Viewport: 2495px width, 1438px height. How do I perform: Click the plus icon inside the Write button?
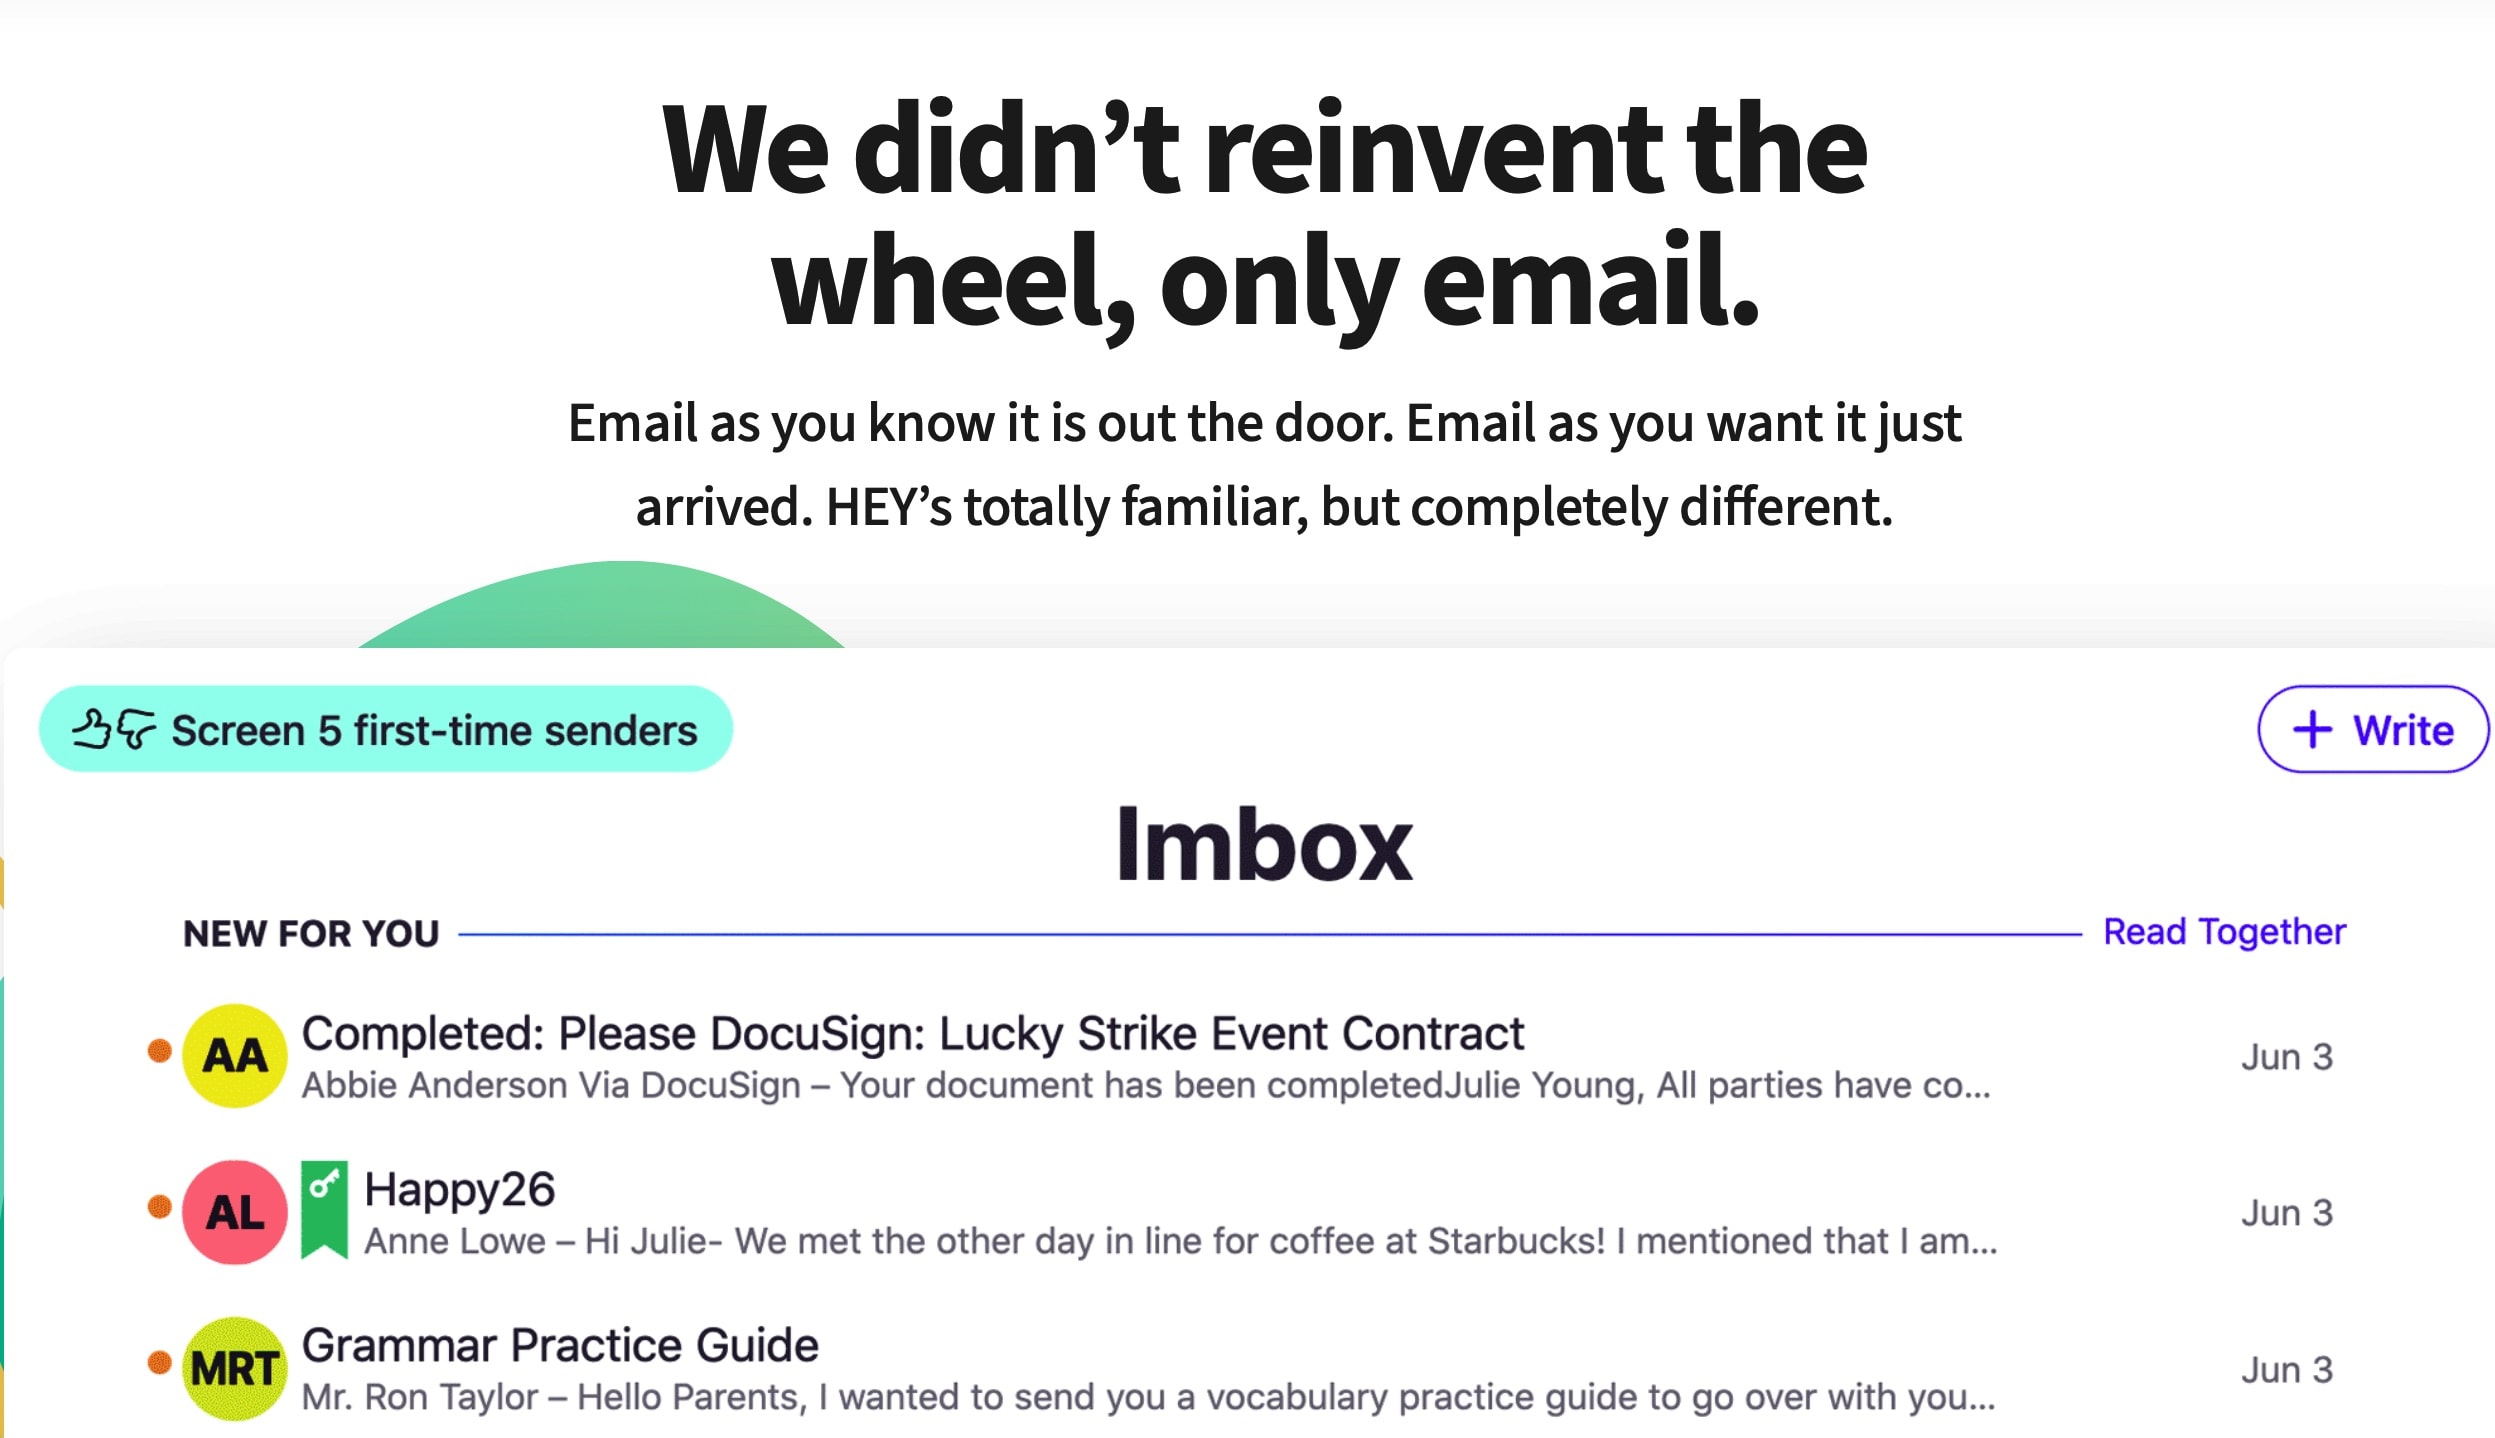(x=2312, y=729)
